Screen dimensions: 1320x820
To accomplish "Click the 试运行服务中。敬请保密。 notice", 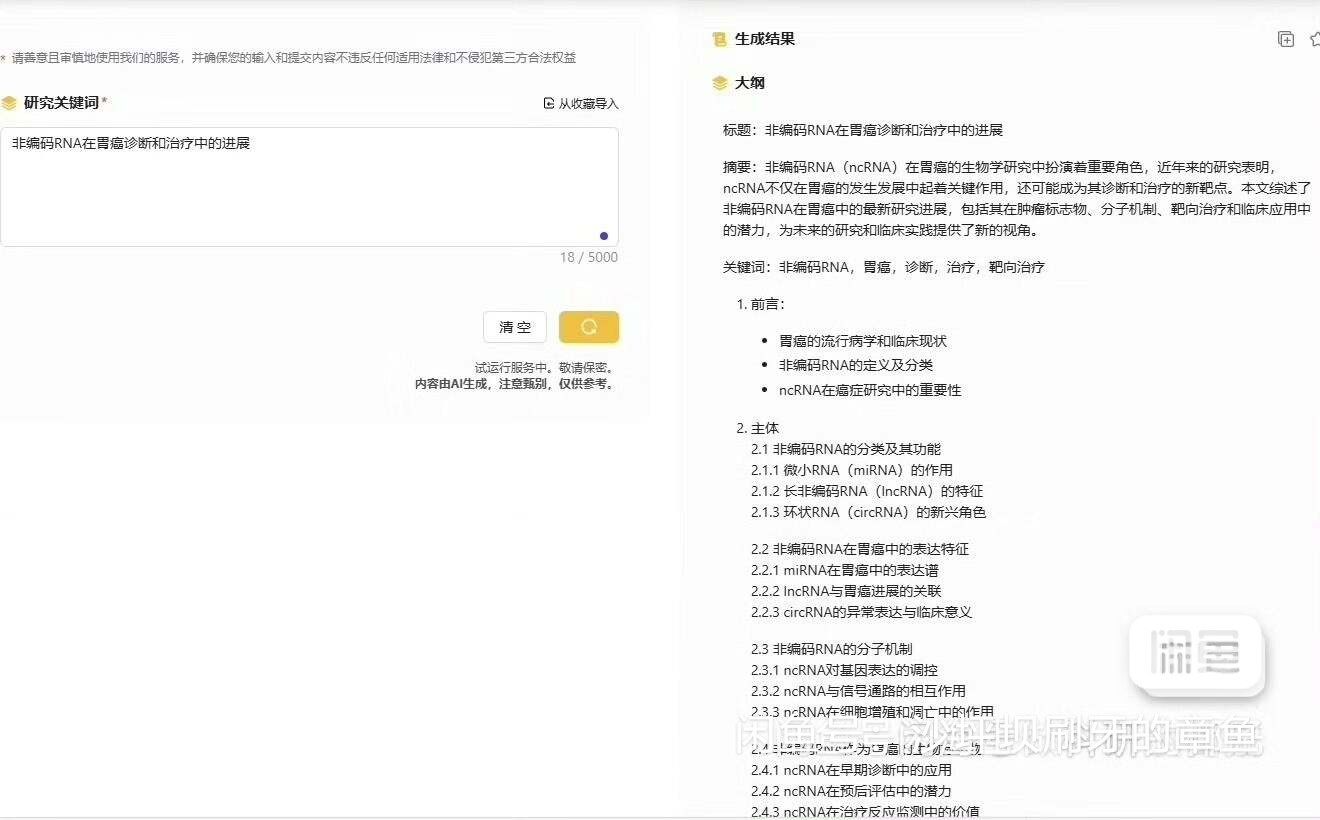I will tap(545, 367).
